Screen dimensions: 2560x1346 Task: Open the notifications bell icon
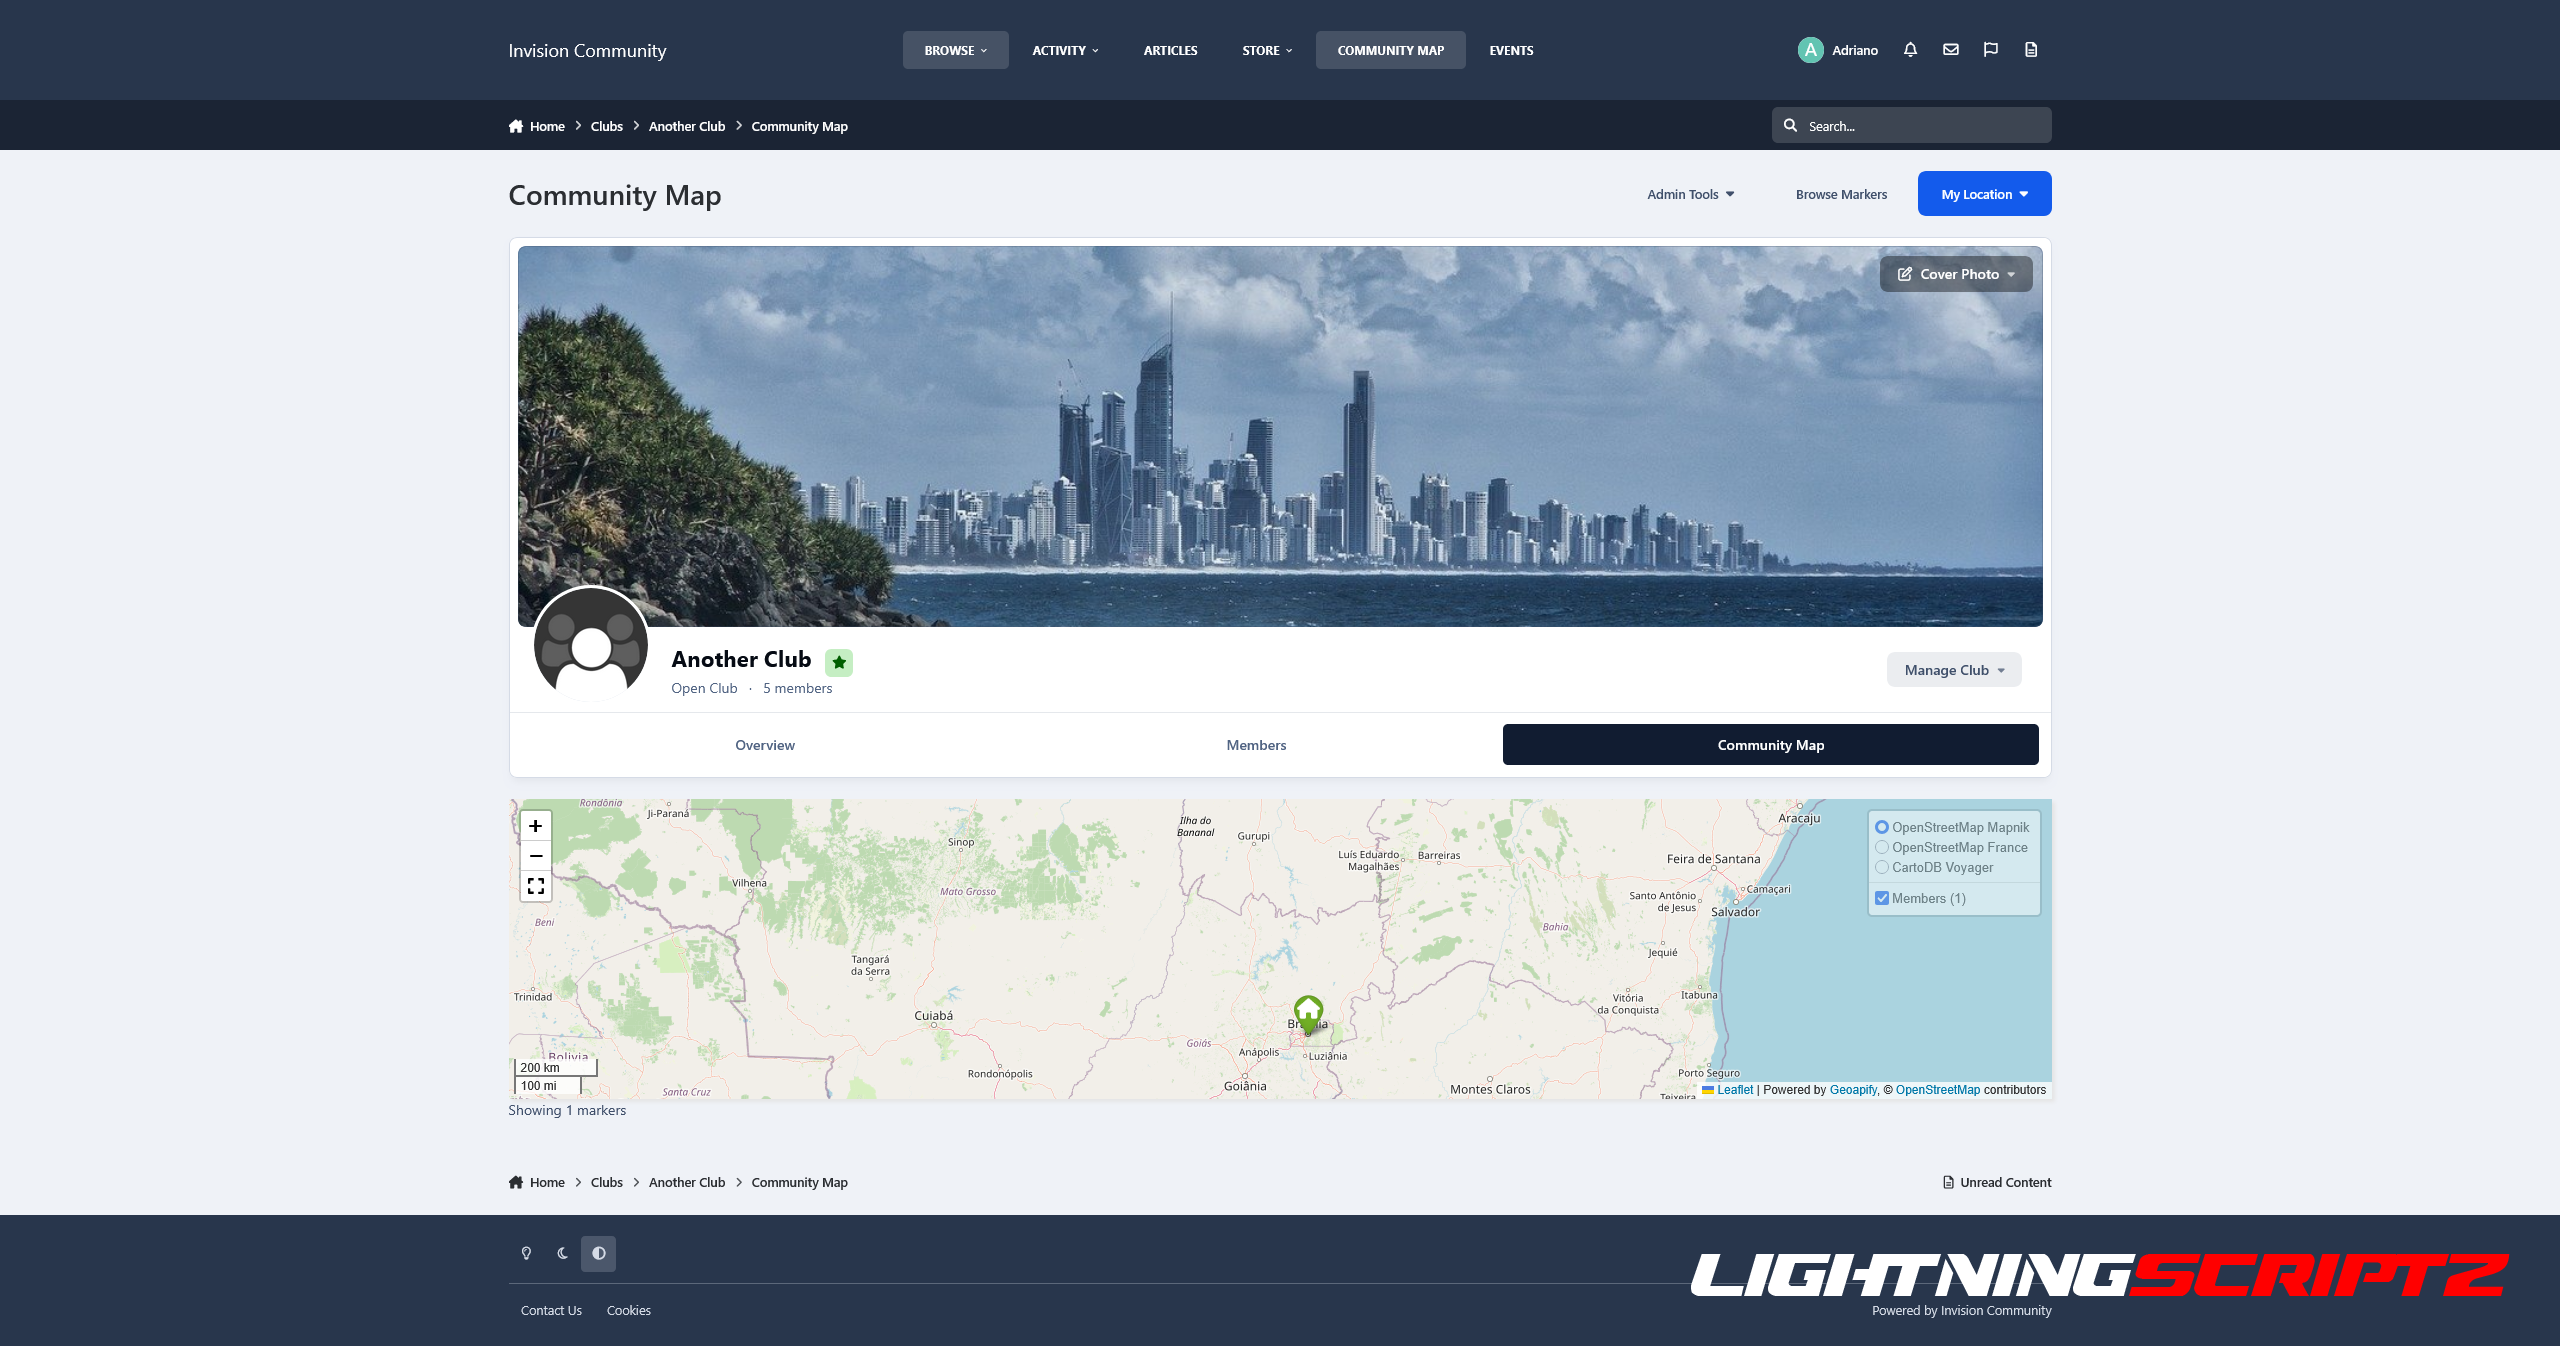[x=1910, y=50]
